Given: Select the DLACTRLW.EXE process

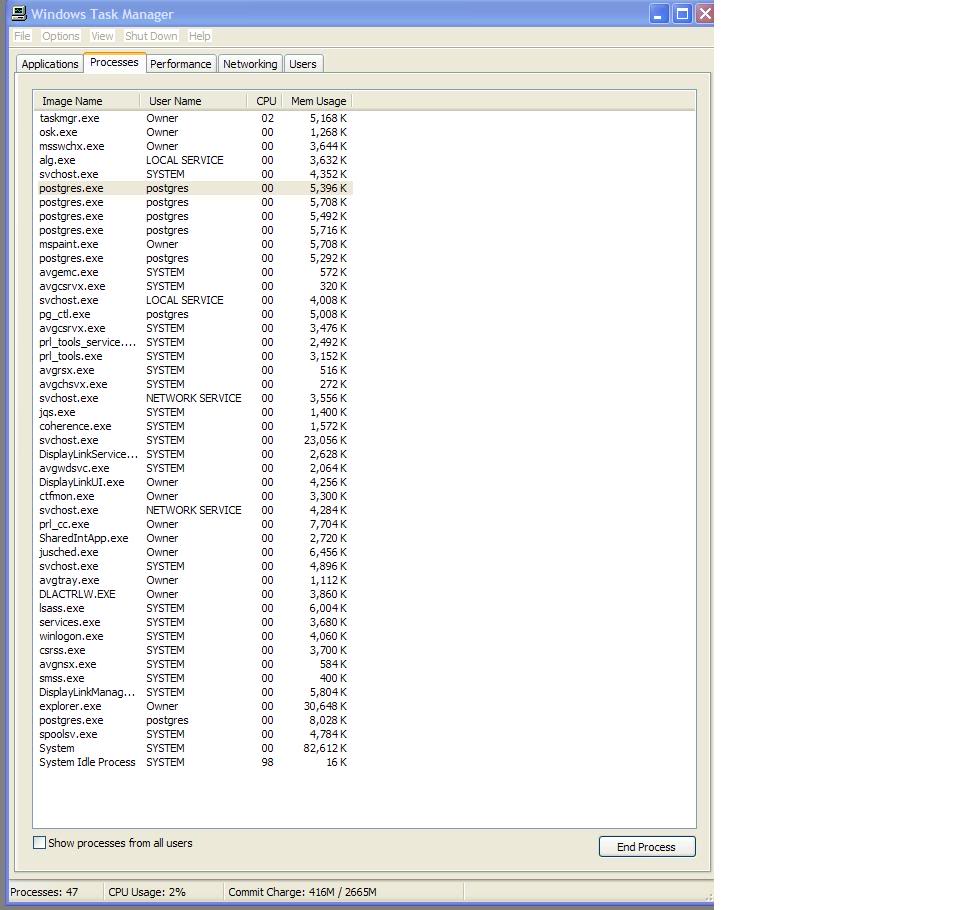Looking at the screenshot, I should click(x=195, y=595).
